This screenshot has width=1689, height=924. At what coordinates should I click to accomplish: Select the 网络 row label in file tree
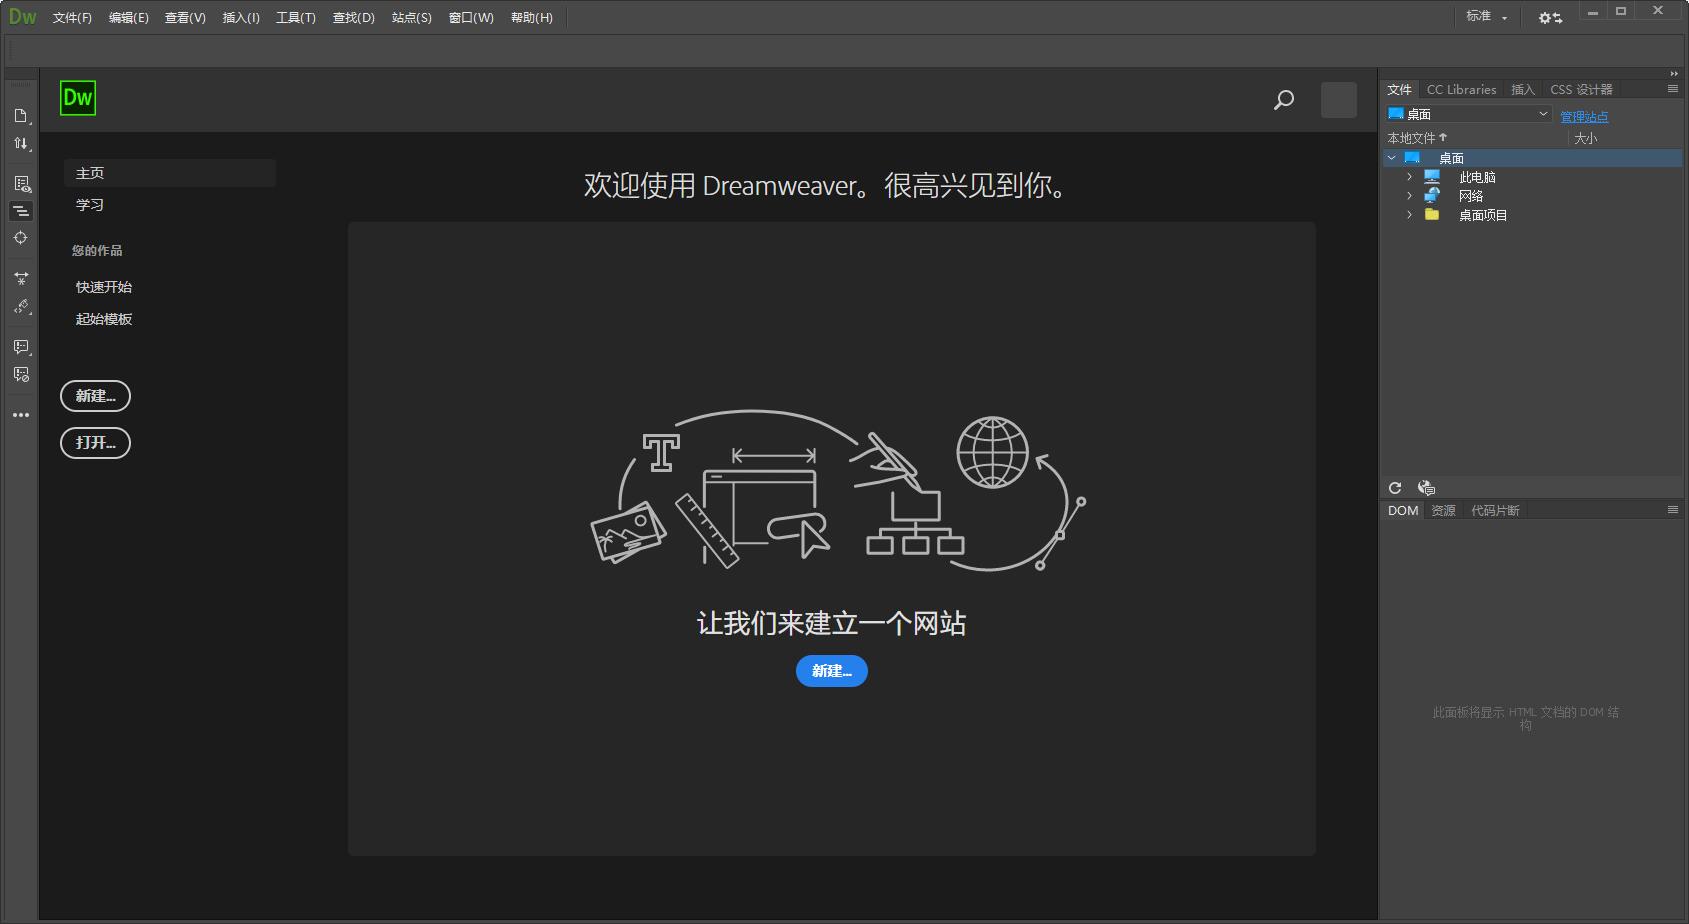[1471, 196]
